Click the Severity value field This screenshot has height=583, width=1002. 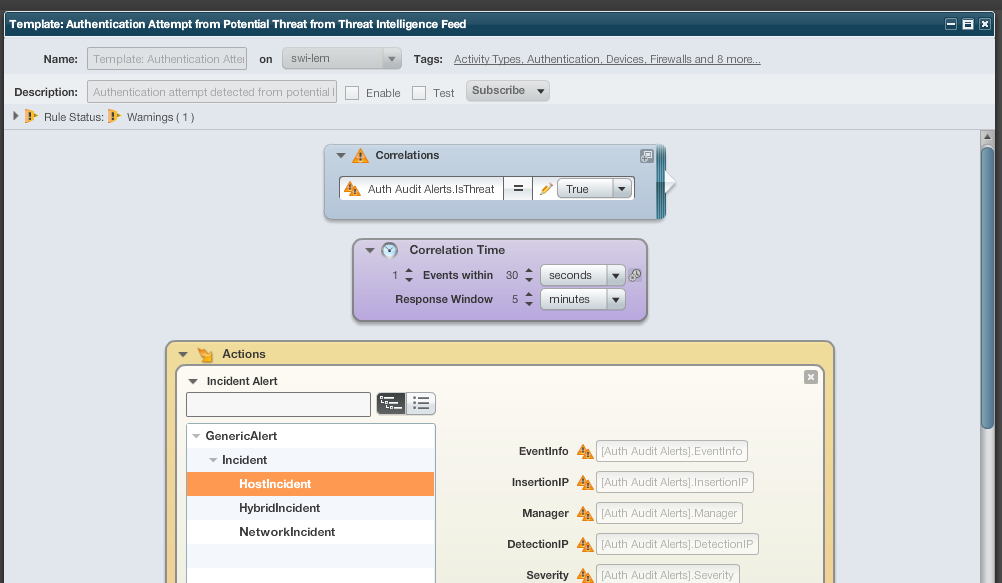tap(668, 575)
